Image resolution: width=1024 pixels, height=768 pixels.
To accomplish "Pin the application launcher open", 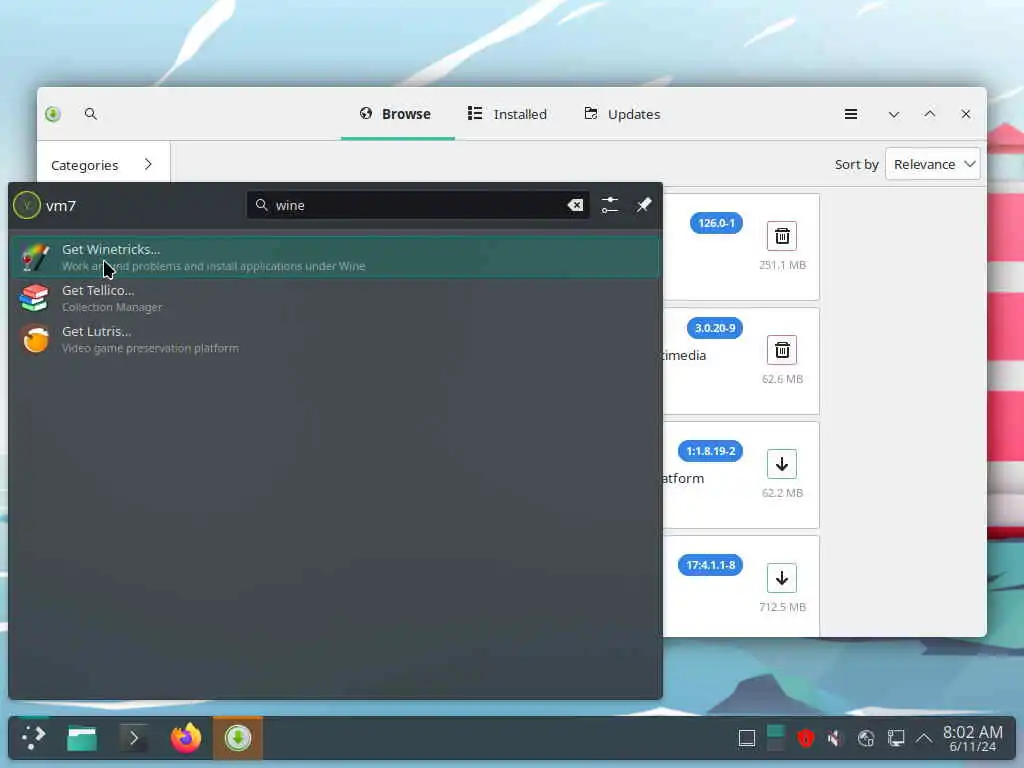I will coord(643,205).
